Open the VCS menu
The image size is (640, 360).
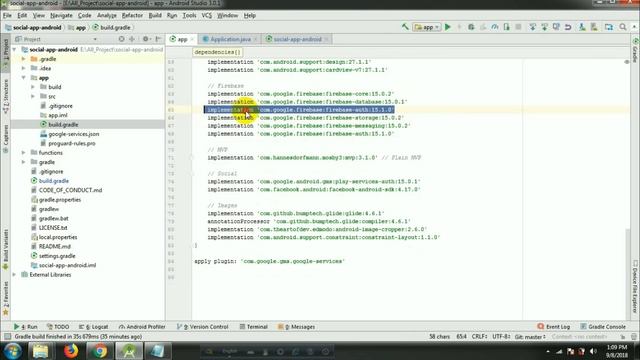(207, 16)
